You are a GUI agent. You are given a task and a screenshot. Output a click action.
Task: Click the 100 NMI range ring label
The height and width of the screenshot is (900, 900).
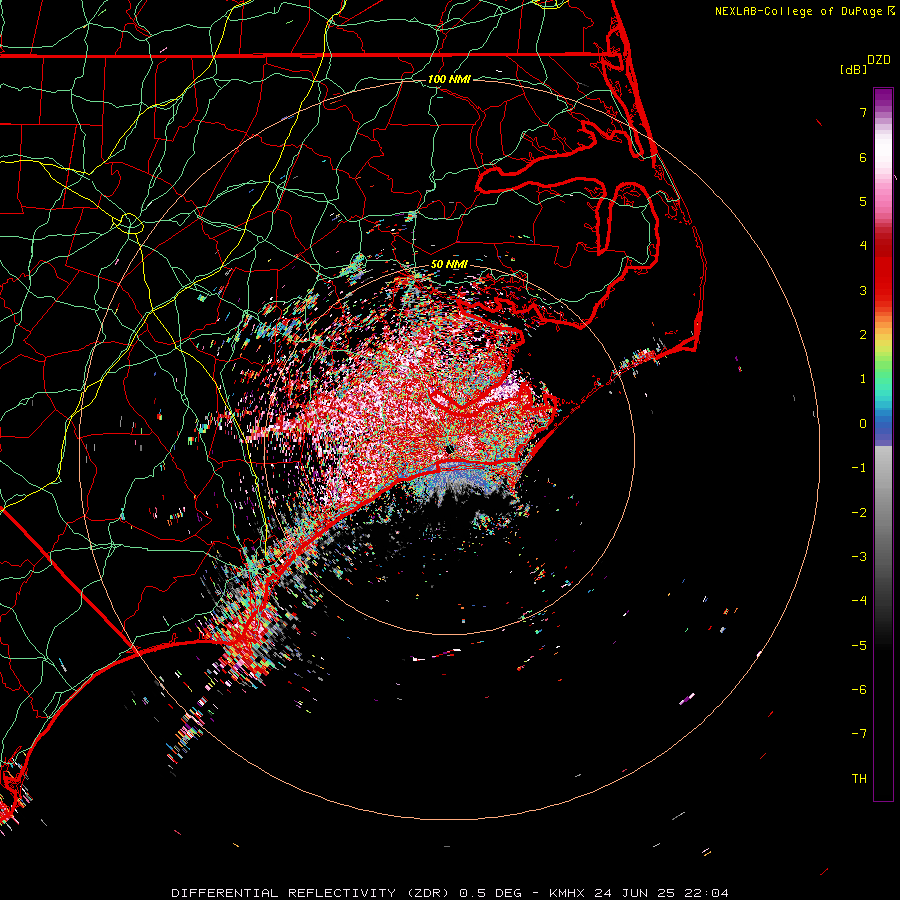tap(449, 79)
